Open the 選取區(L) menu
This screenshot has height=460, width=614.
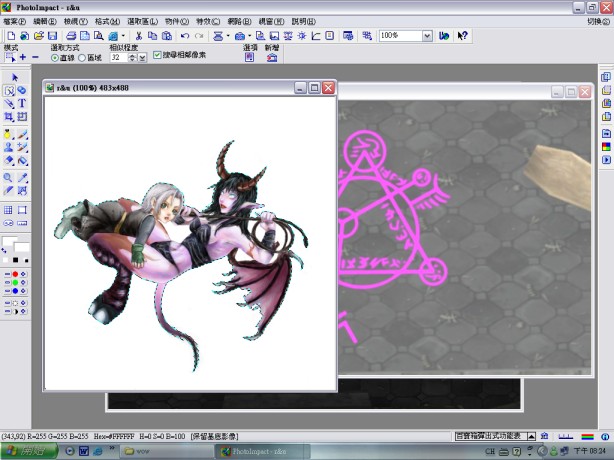pos(143,22)
